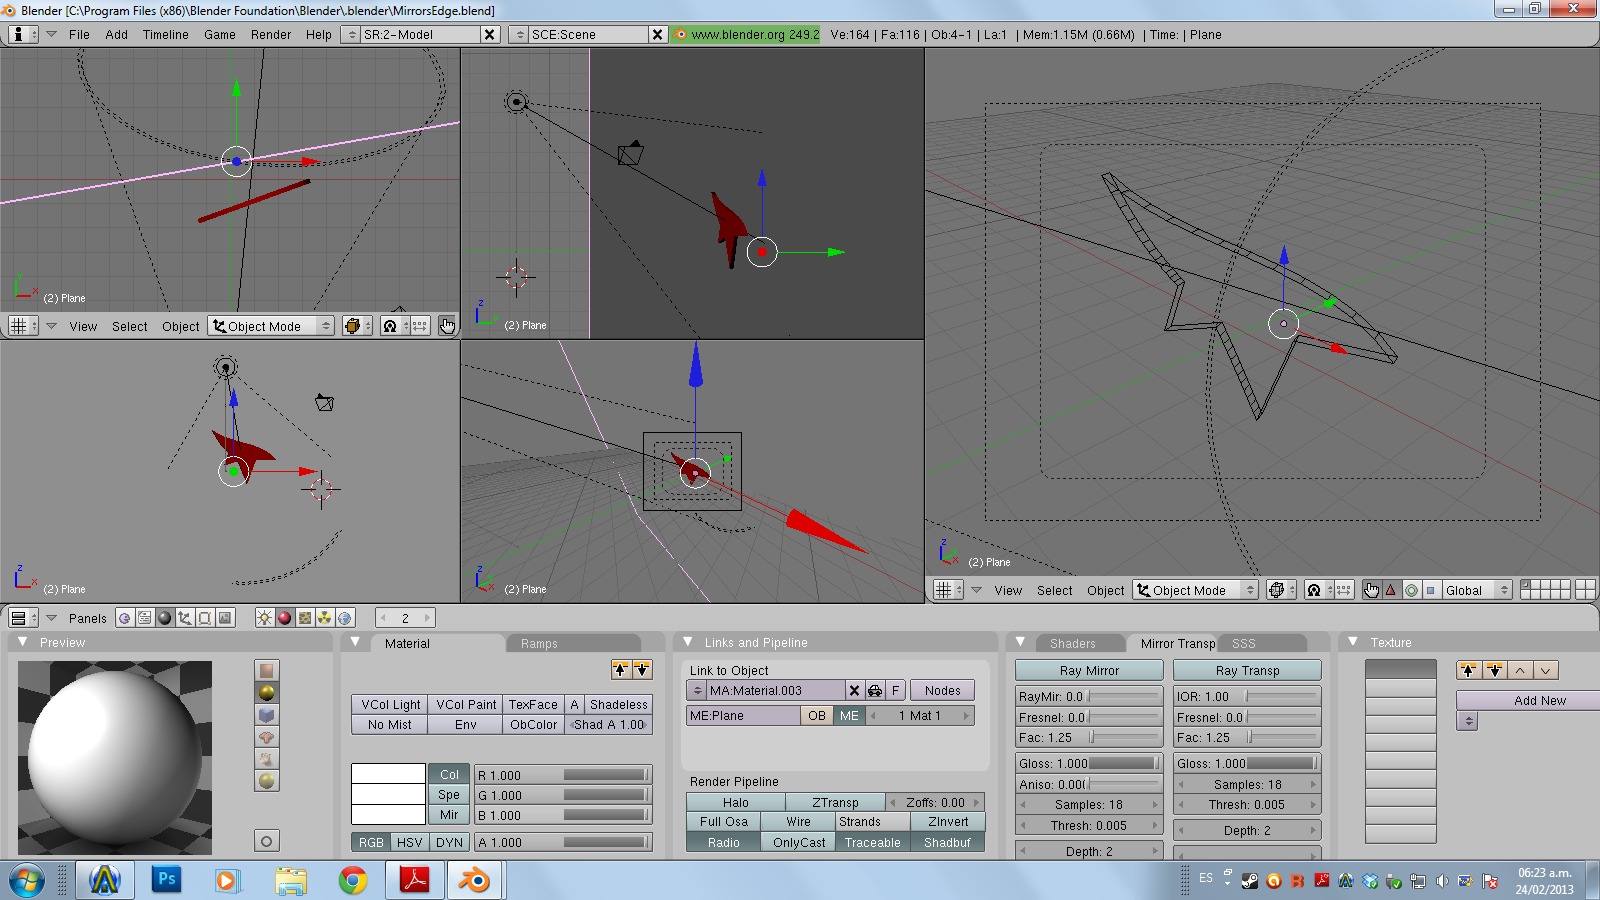This screenshot has height=900, width=1600.
Task: Paste material settings from buffer
Action: click(642, 670)
